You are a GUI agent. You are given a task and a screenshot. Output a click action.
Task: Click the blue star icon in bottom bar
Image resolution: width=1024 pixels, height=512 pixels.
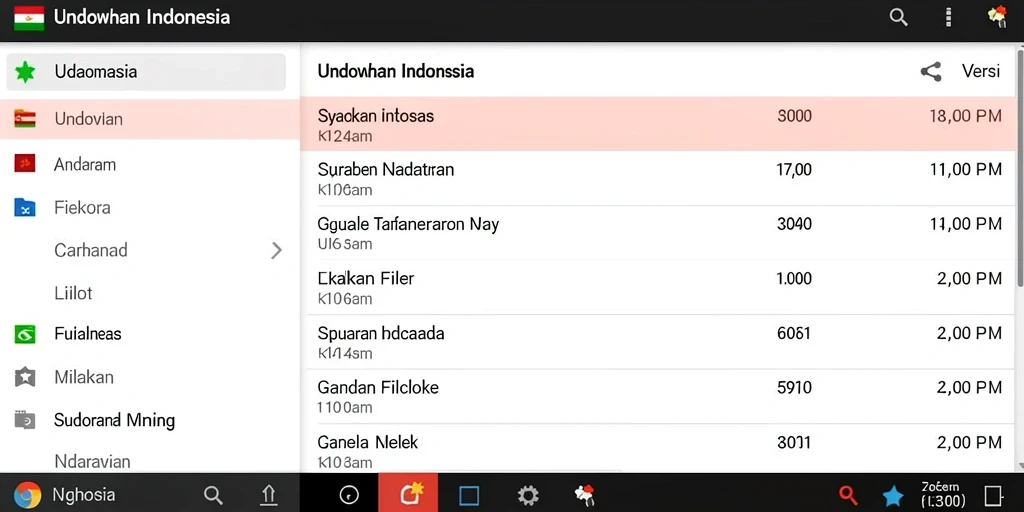click(893, 496)
